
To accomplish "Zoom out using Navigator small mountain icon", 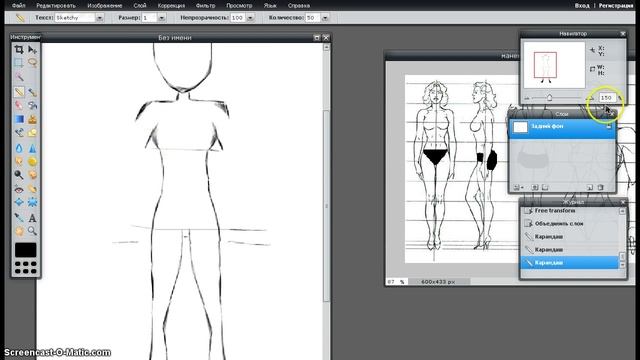I will click(527, 98).
